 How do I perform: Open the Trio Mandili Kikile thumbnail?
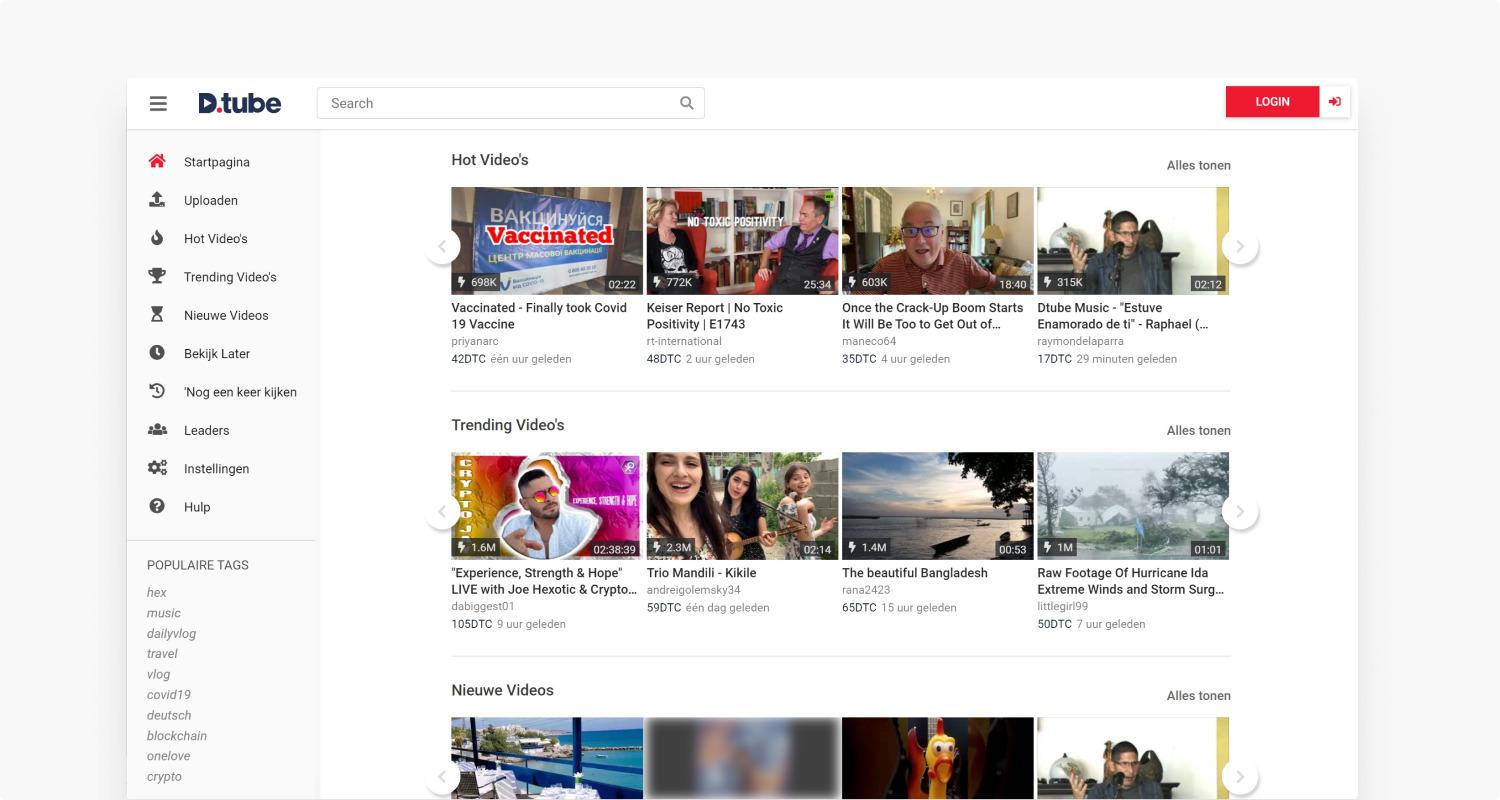pos(742,506)
